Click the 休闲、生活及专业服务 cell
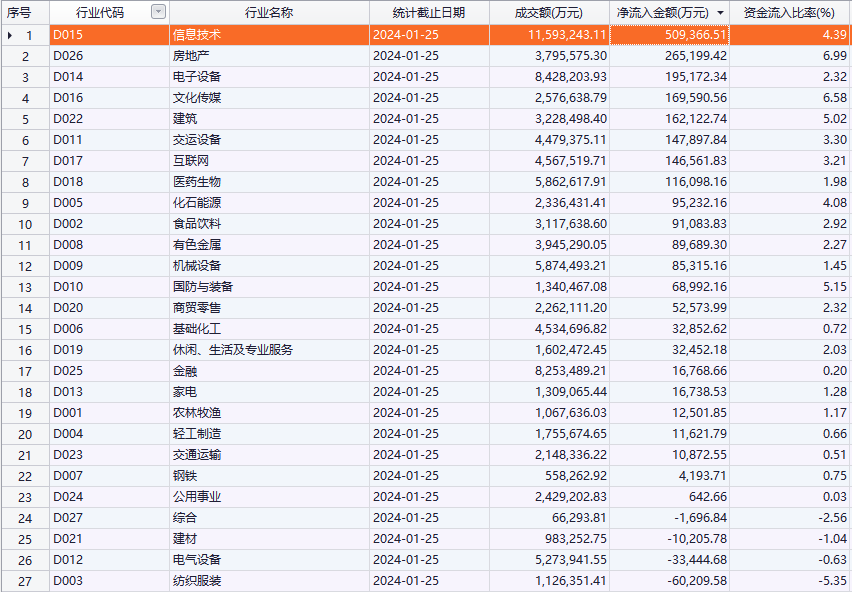Viewport: 852px width, 592px height. pos(233,350)
